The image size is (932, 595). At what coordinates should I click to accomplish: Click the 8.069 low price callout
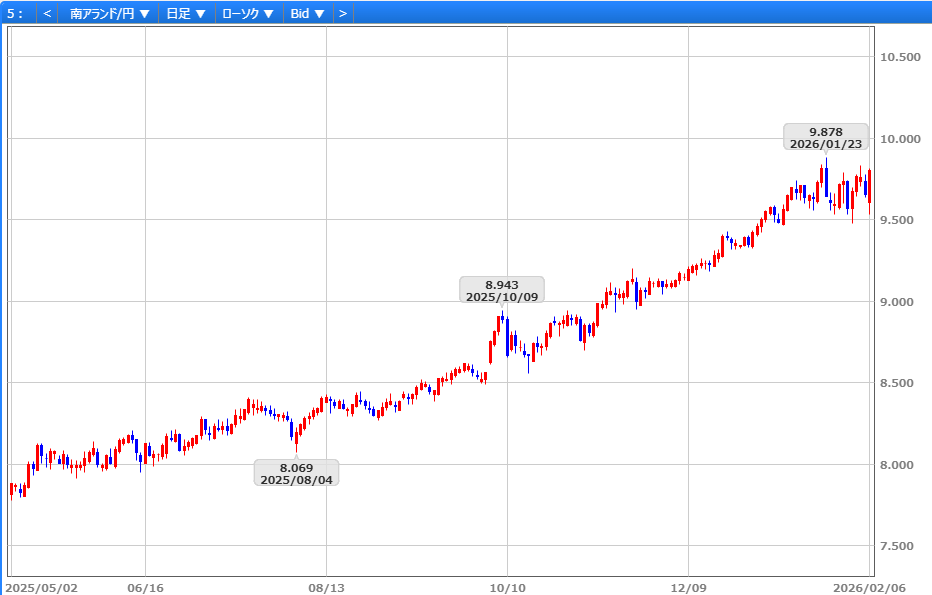tap(296, 473)
